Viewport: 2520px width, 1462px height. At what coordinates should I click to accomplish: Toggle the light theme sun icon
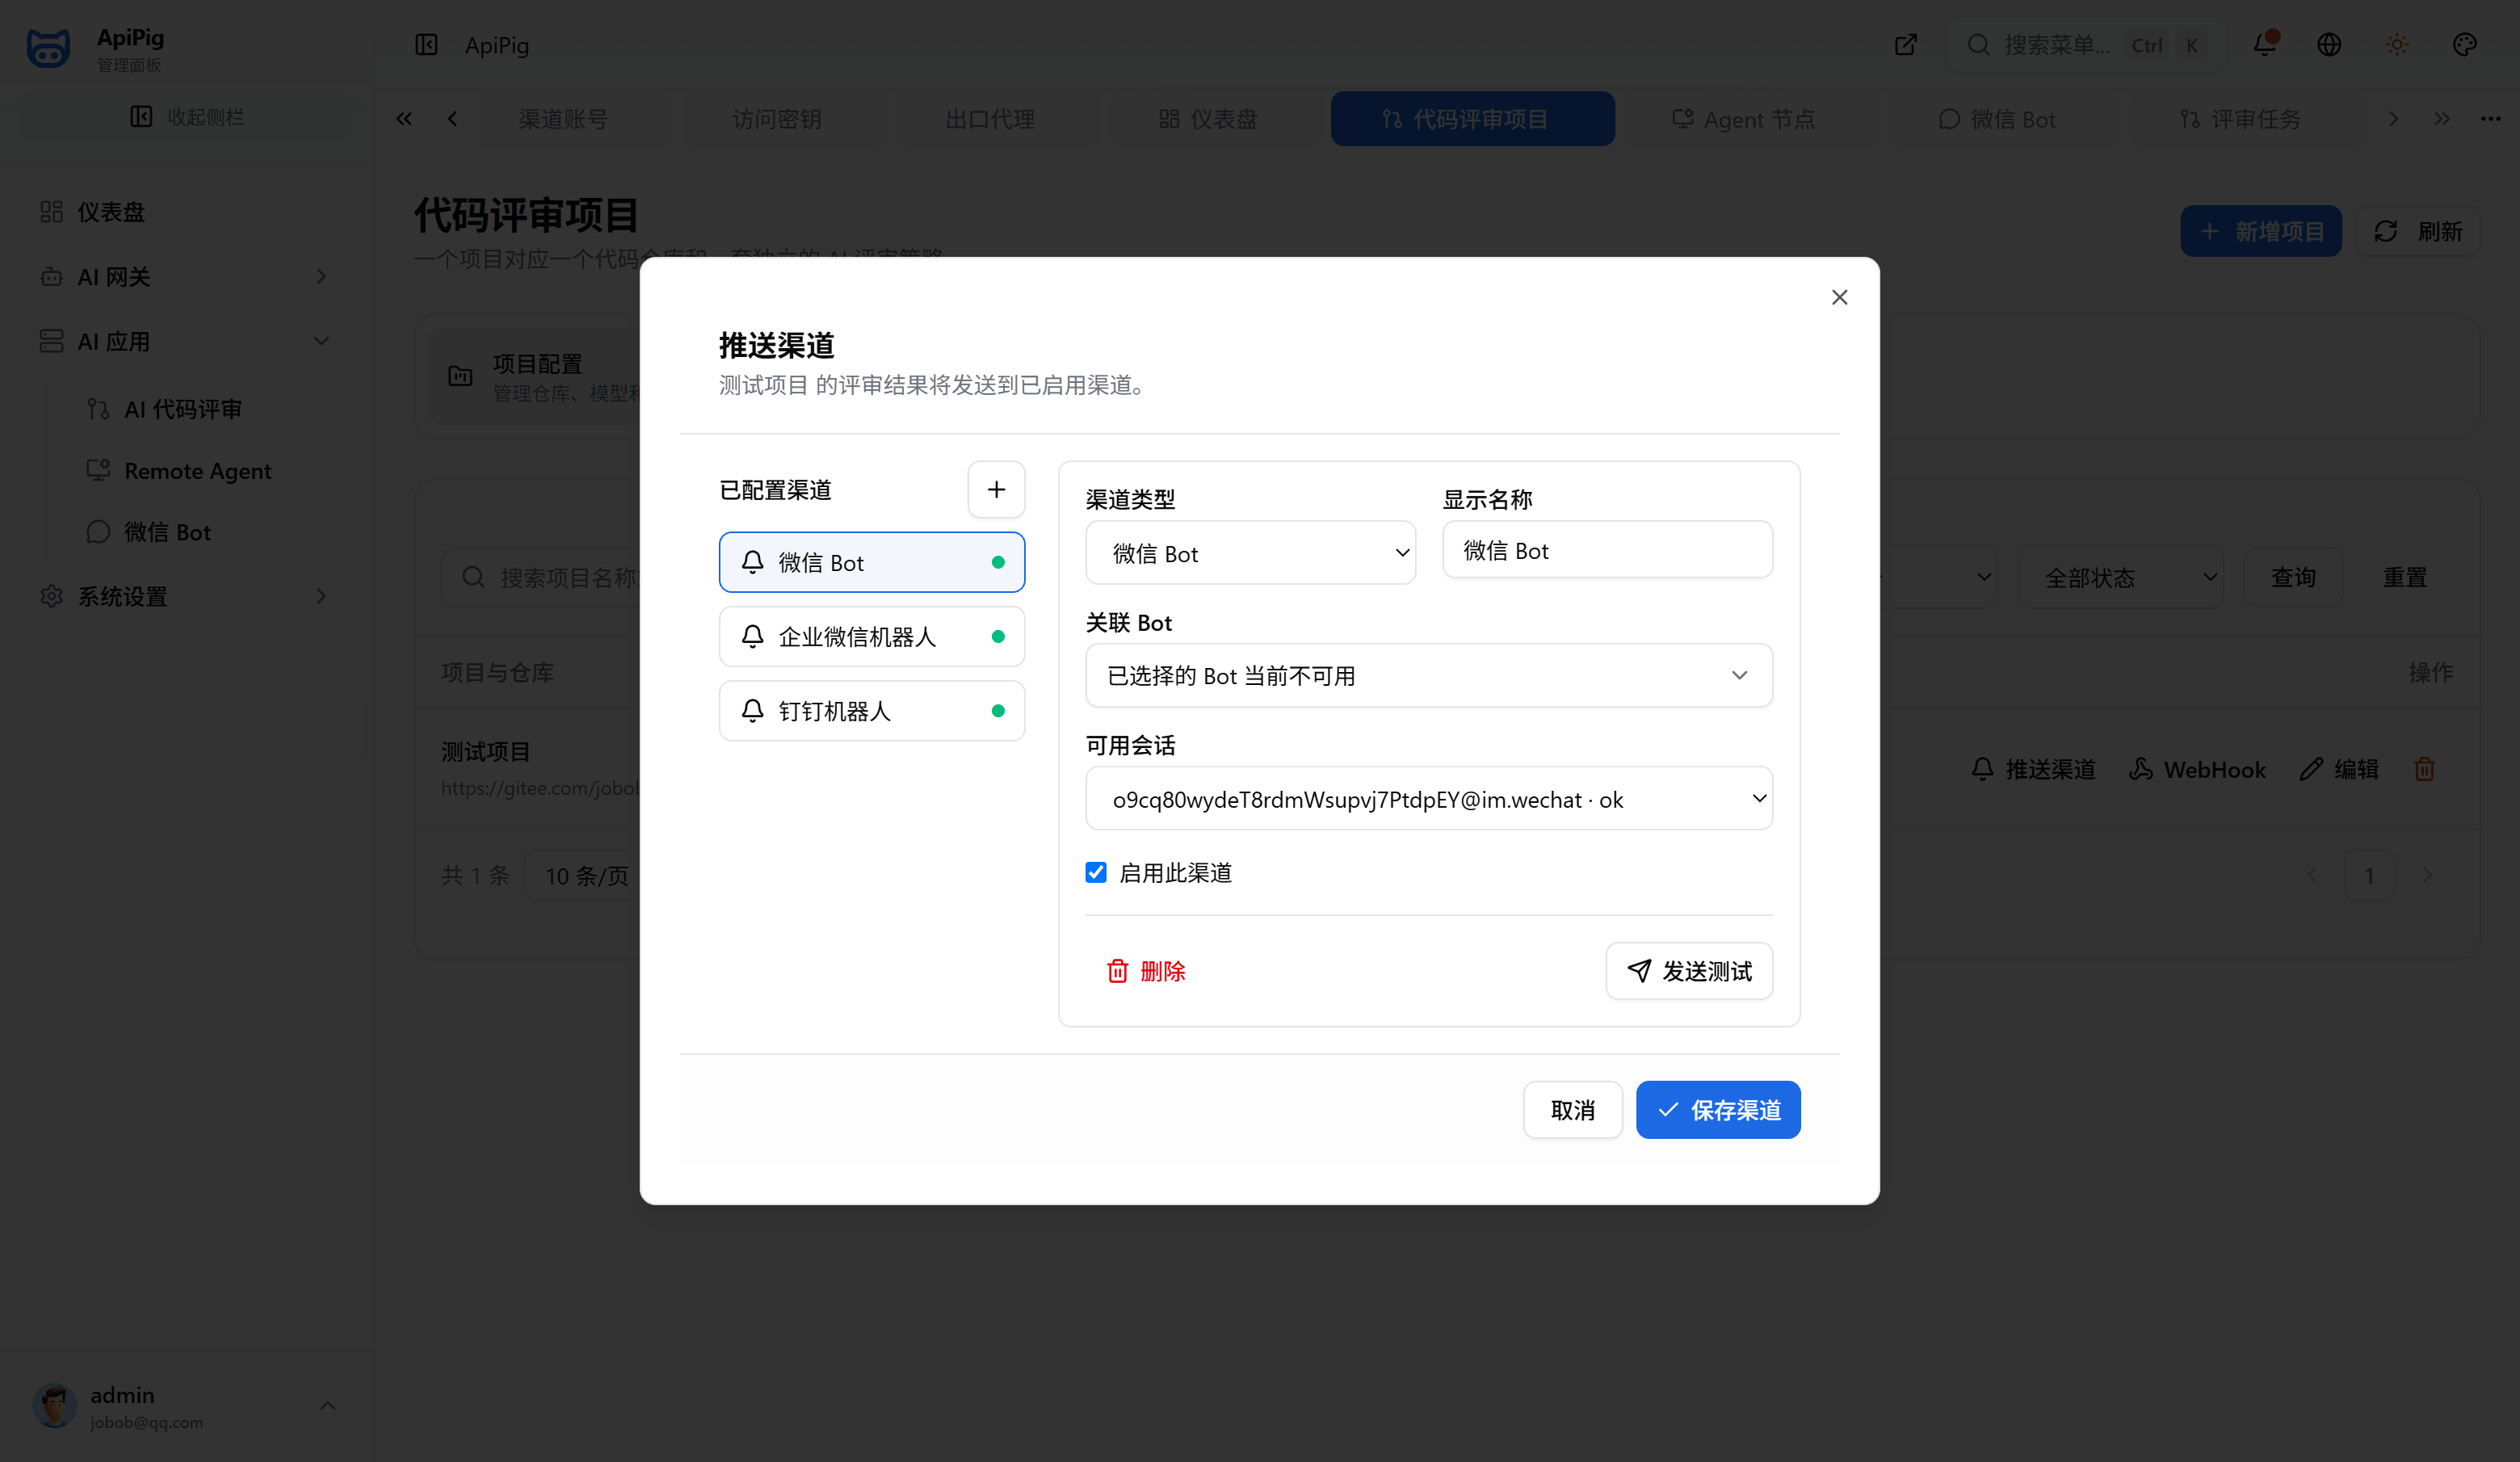tap(2397, 45)
